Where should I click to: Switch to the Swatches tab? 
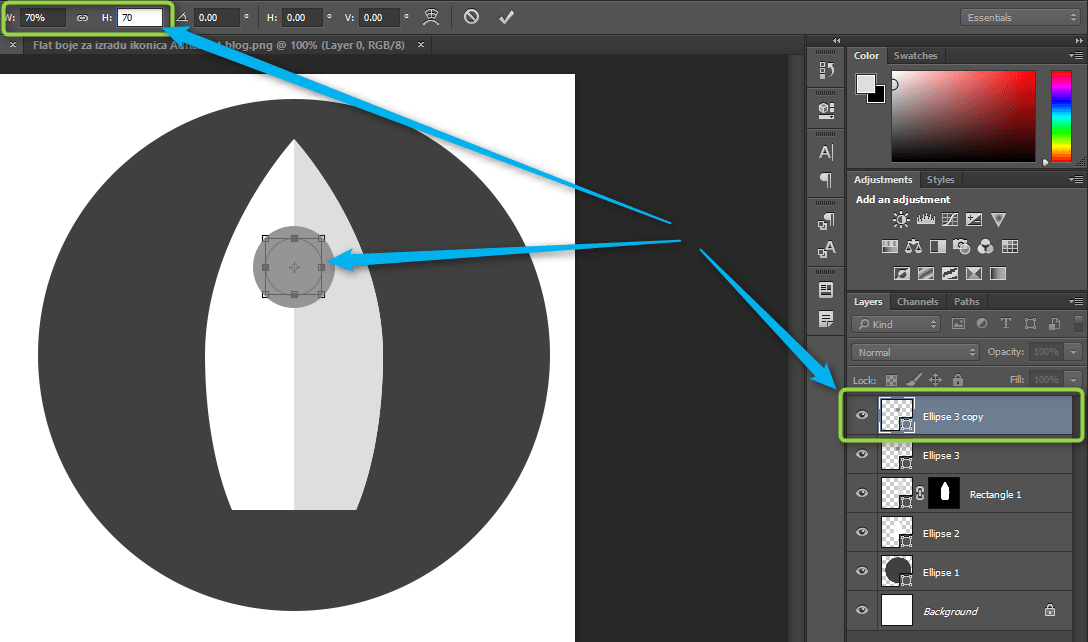pyautogui.click(x=915, y=56)
